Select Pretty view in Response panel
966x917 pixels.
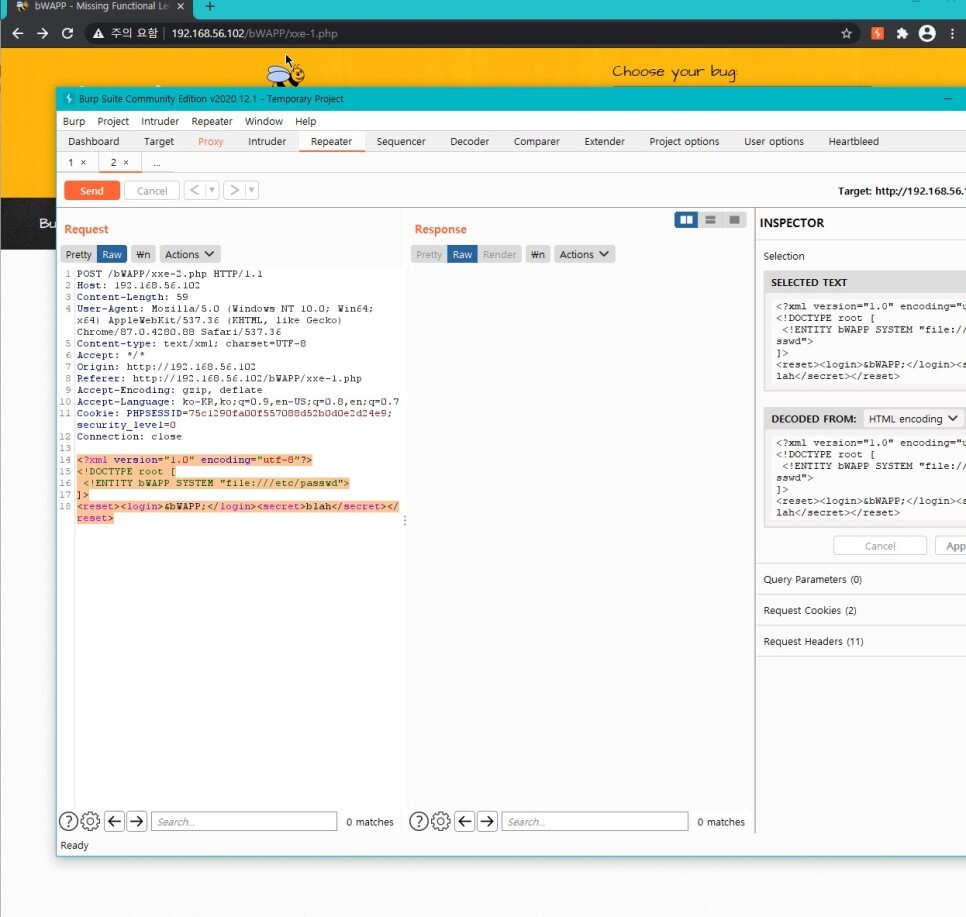tap(429, 255)
